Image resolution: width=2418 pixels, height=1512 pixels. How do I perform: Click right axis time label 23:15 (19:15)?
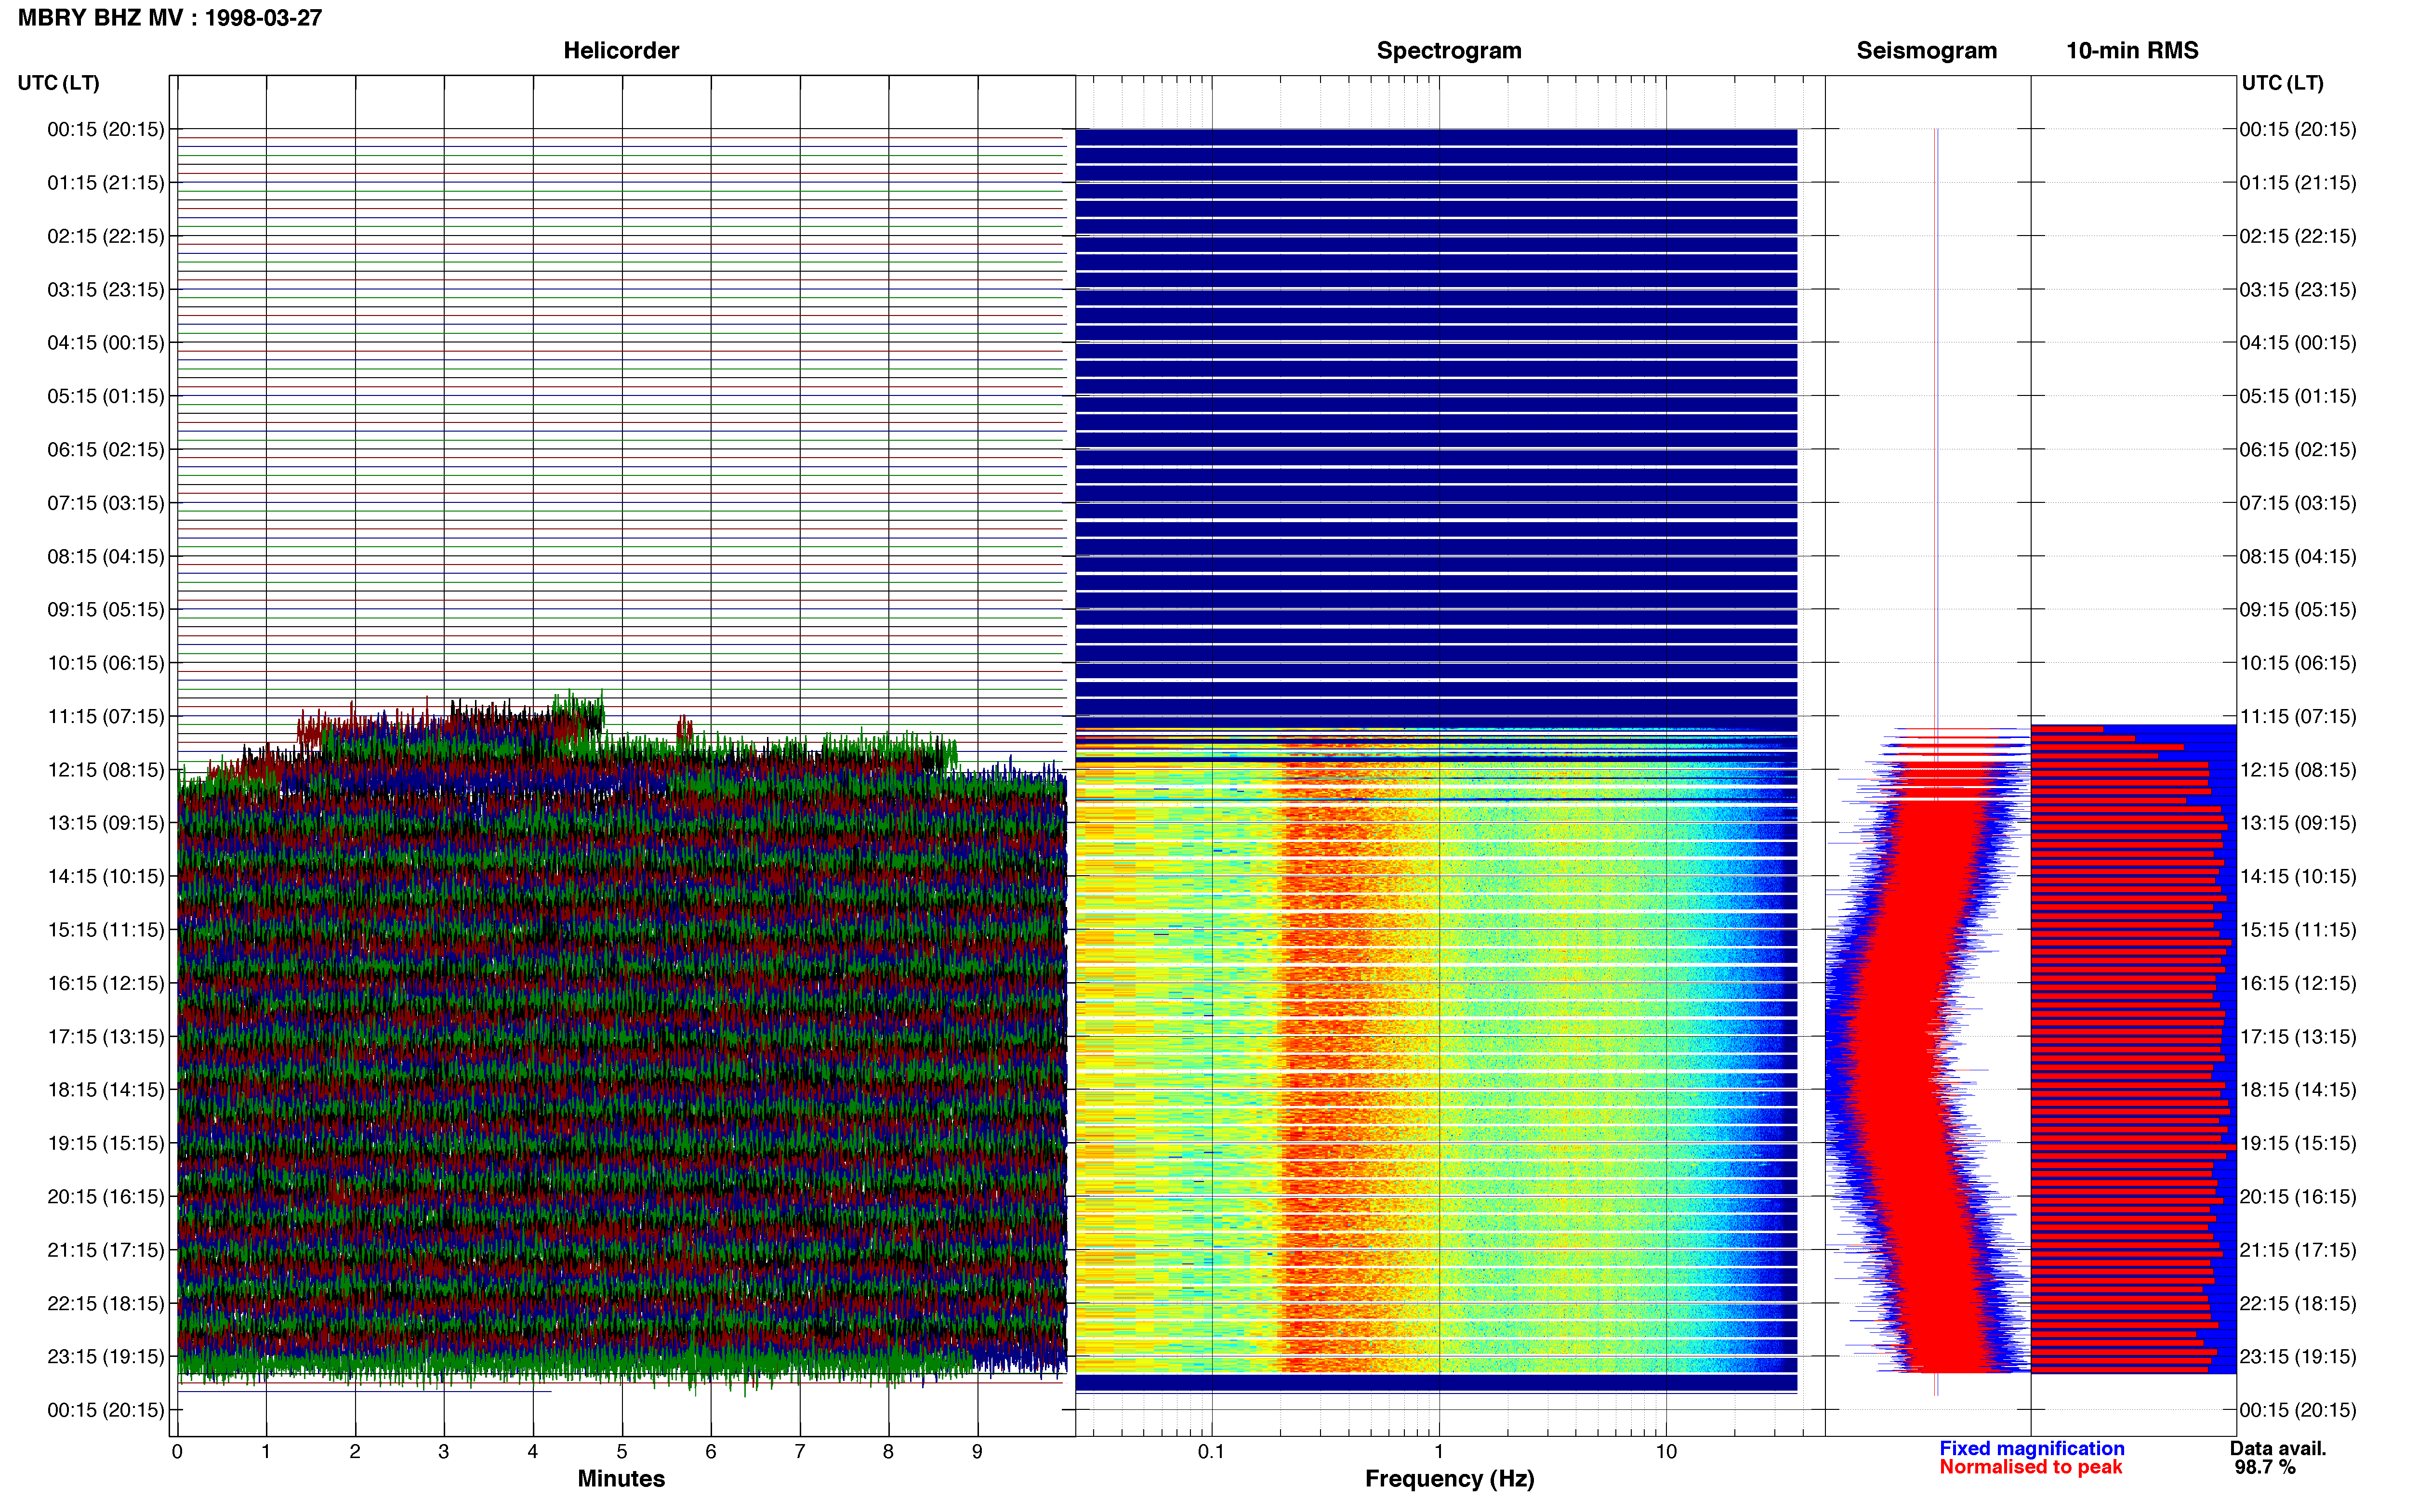[2298, 1357]
